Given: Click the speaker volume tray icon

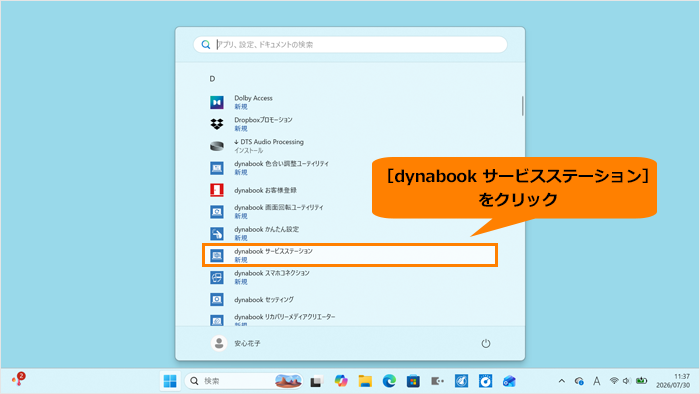Looking at the screenshot, I should pos(627,381).
